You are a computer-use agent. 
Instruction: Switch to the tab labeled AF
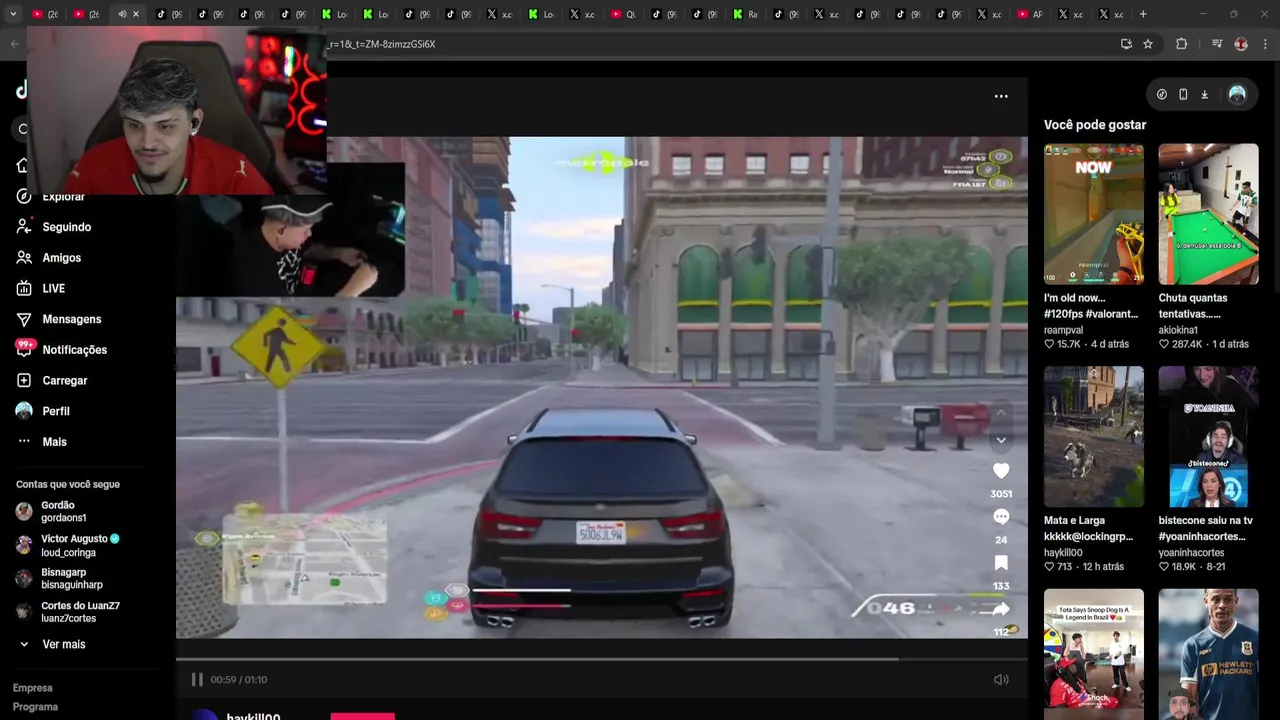[1030, 14]
